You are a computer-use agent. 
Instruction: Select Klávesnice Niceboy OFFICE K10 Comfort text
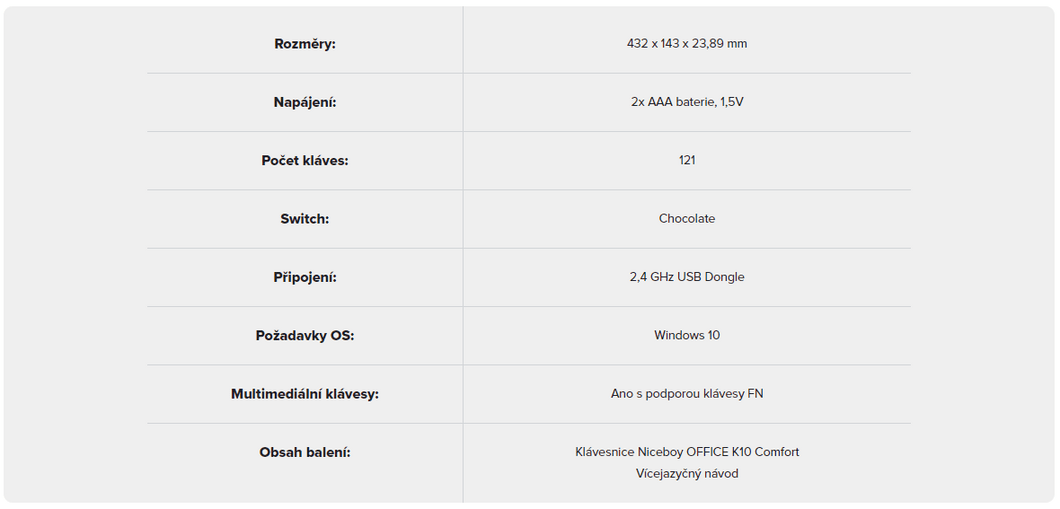(687, 452)
